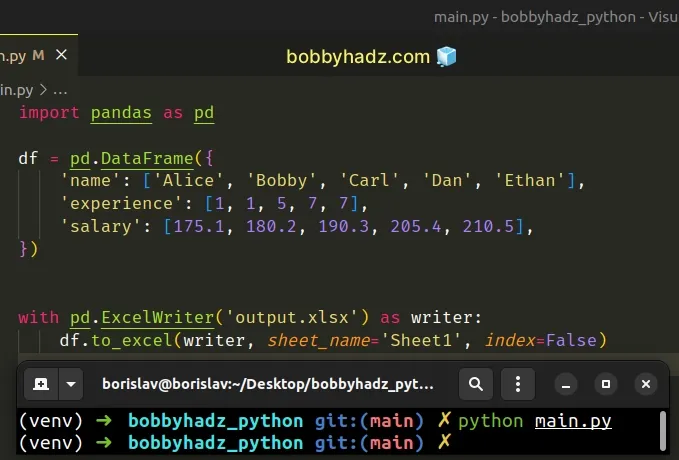Viewport: 679px width, 460px height.
Task: Click the 'Bobby' string in name list
Action: (x=281, y=181)
